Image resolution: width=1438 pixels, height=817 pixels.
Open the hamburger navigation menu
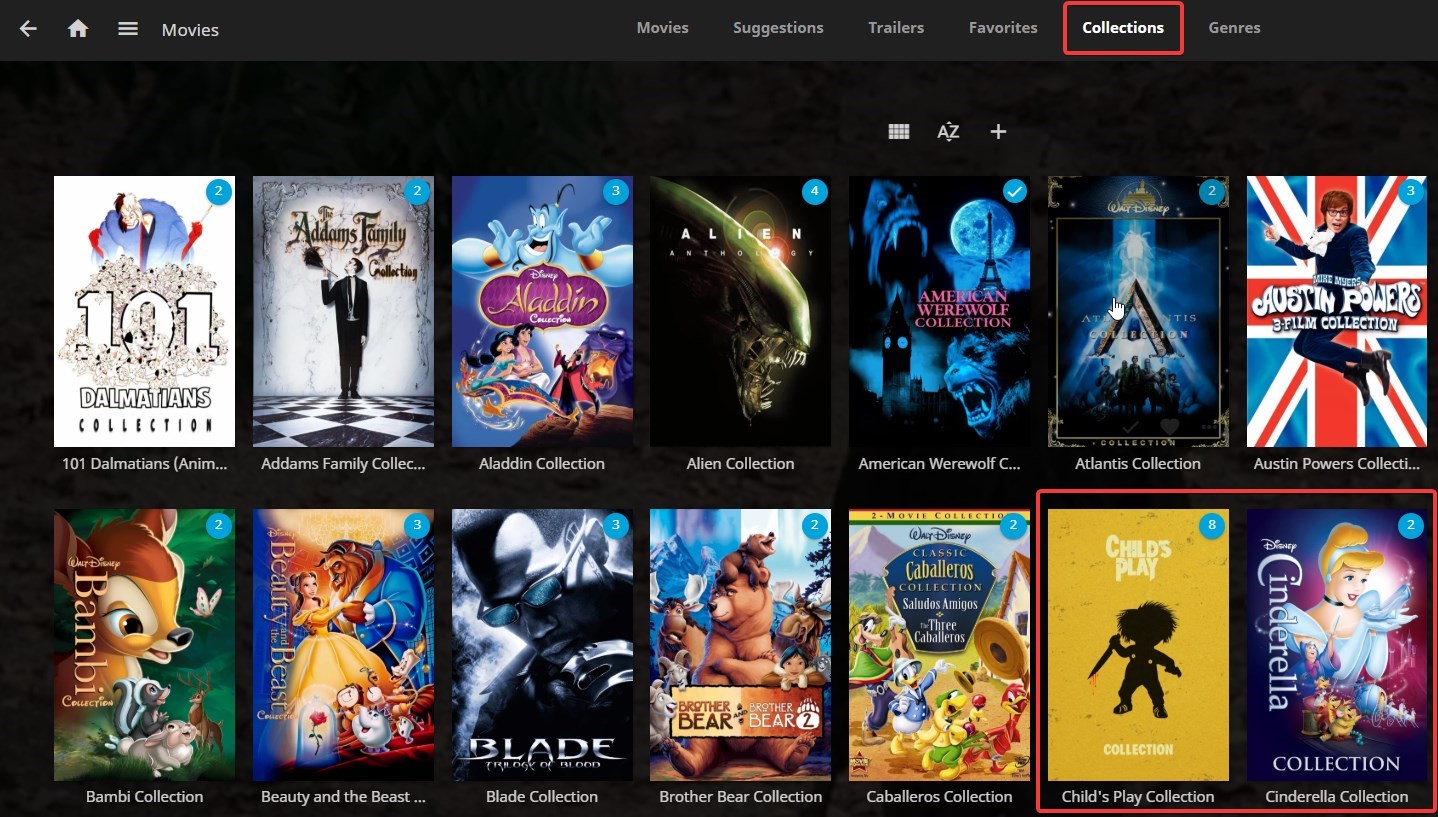pos(127,29)
